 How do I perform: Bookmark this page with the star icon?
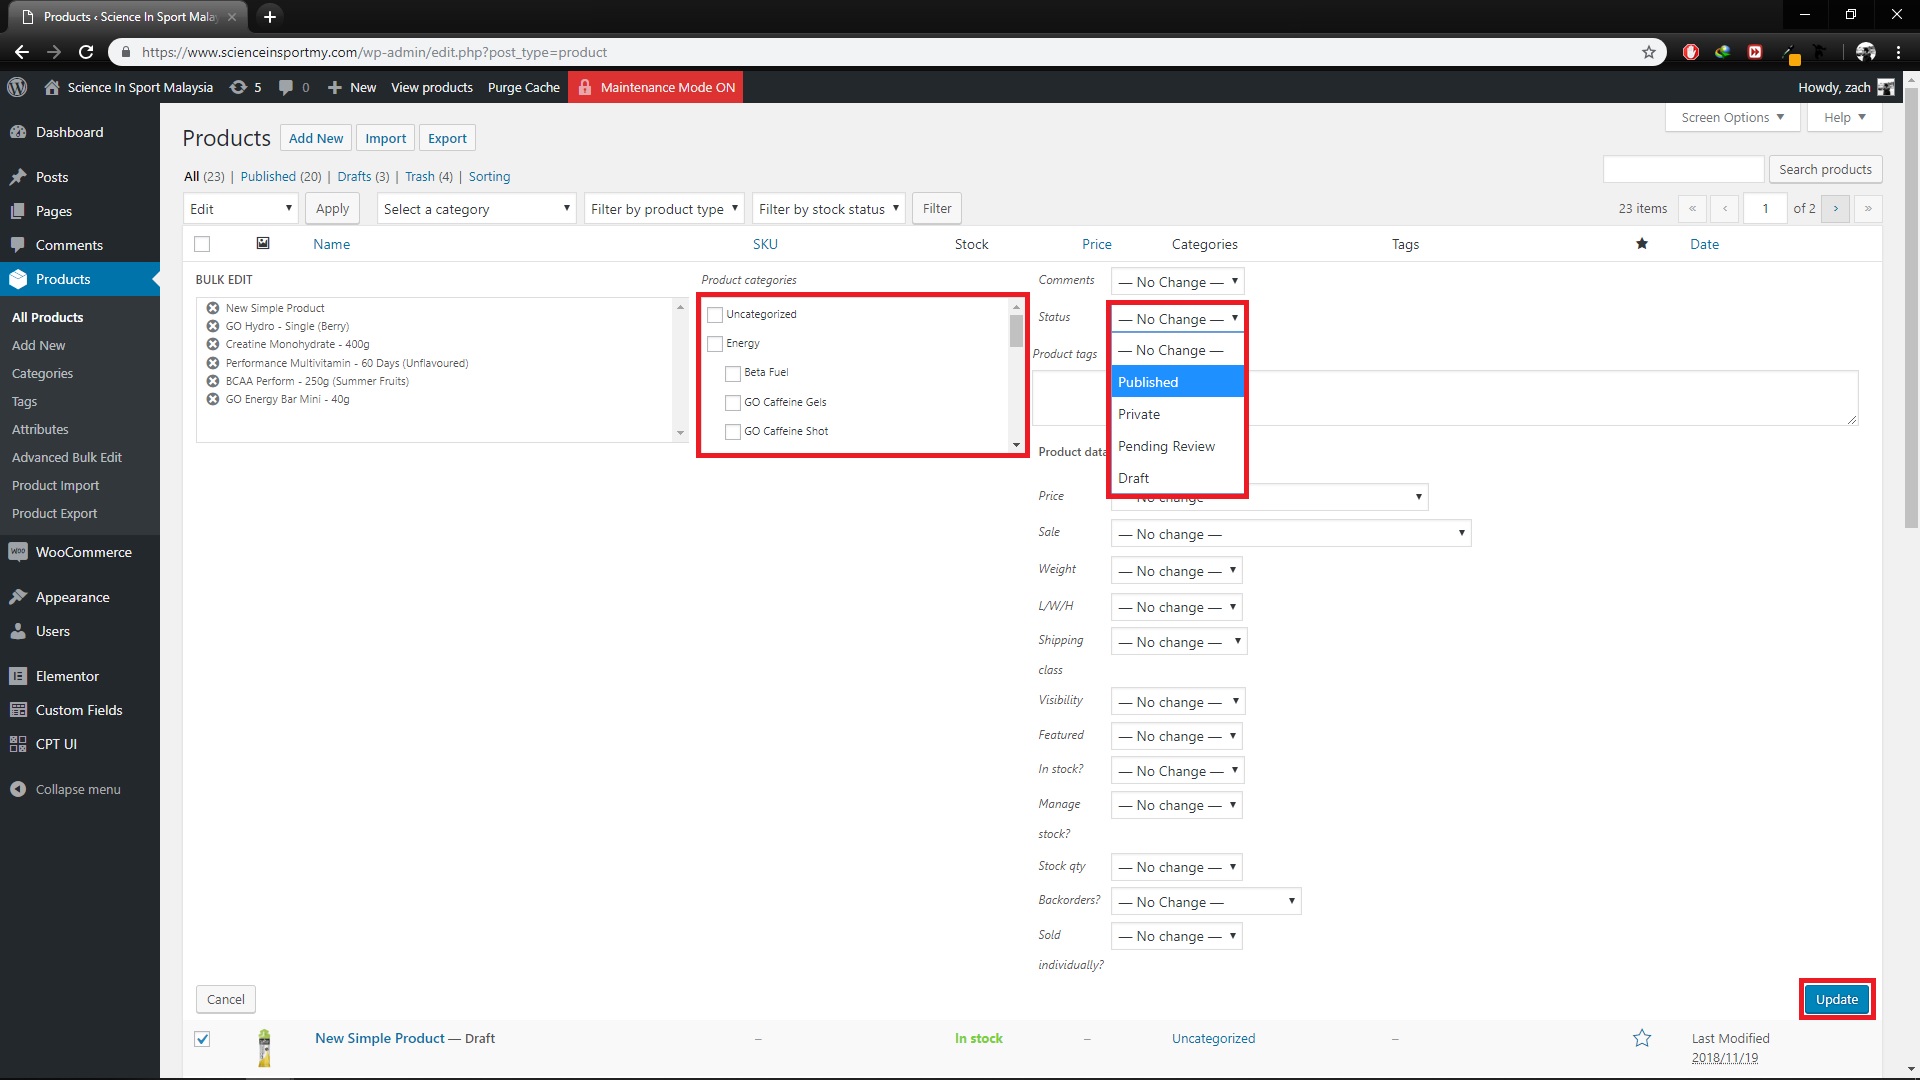tap(1649, 52)
